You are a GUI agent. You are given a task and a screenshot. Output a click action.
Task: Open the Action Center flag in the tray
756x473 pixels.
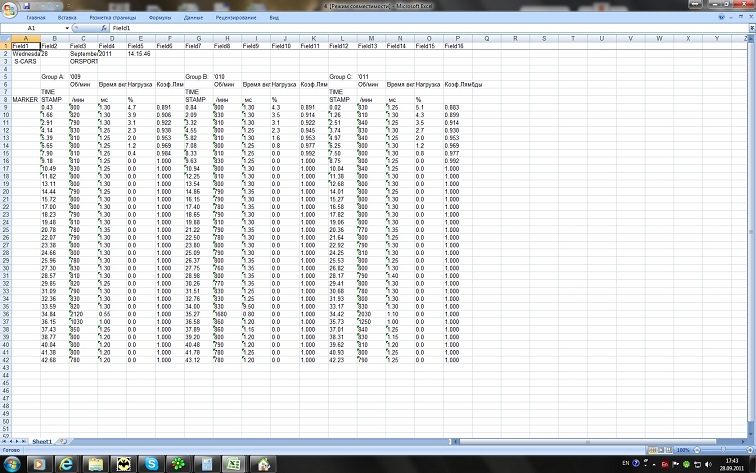676,464
